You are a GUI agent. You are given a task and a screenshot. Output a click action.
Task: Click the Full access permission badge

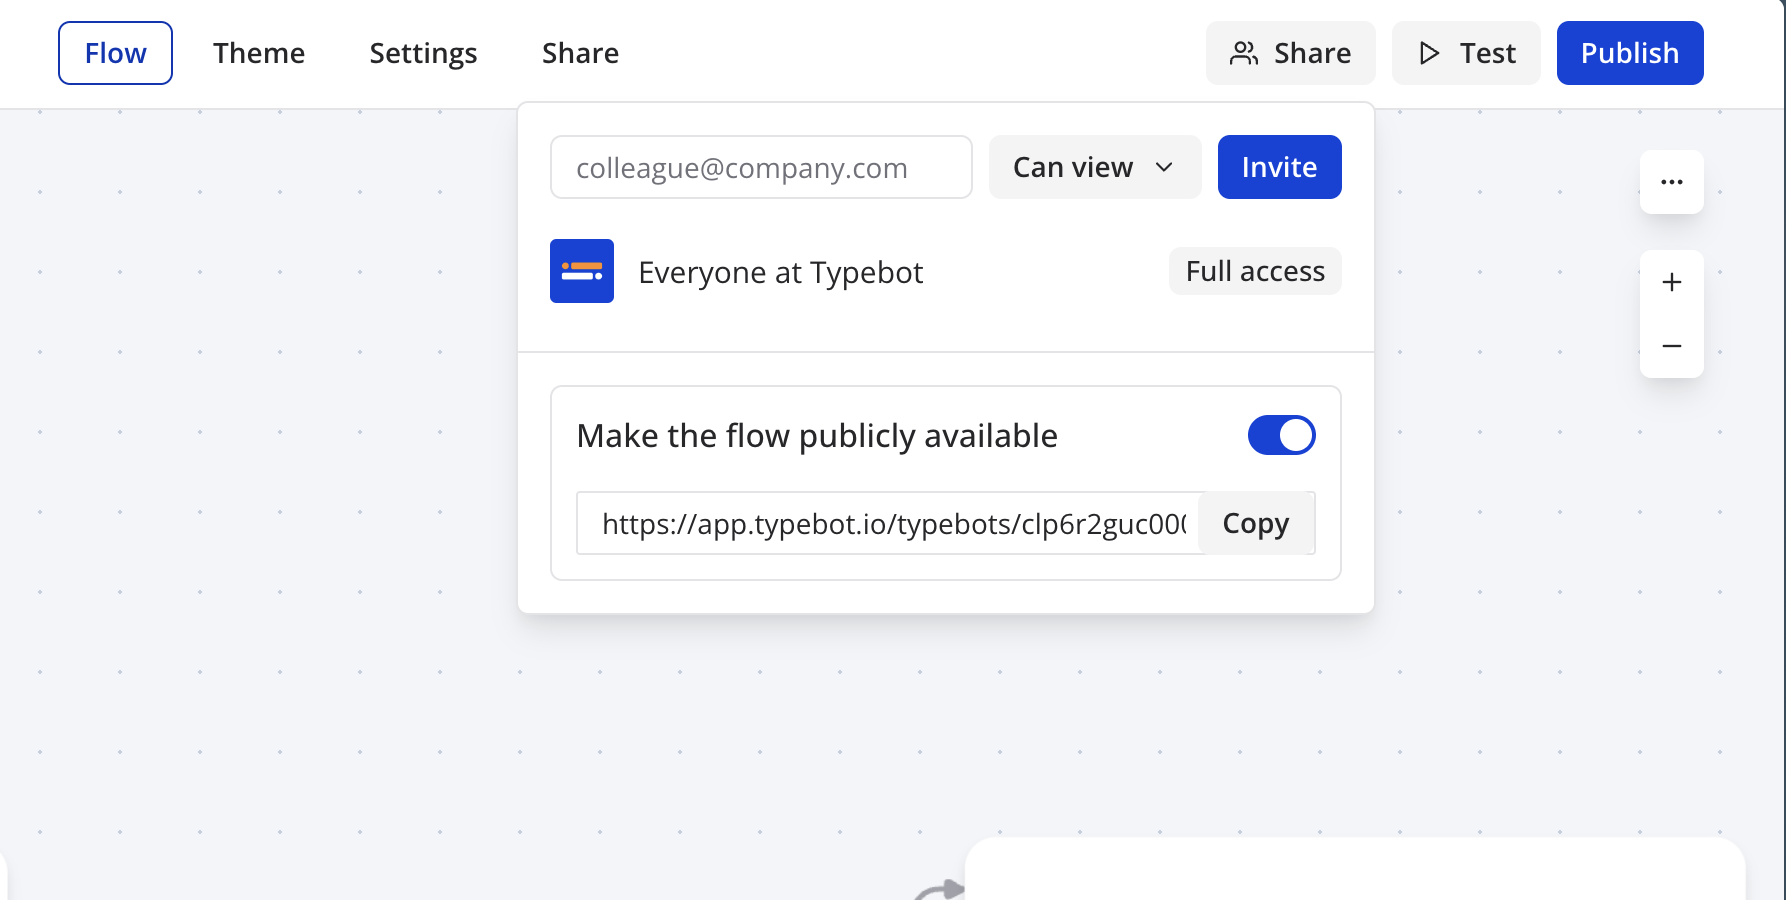pos(1254,271)
